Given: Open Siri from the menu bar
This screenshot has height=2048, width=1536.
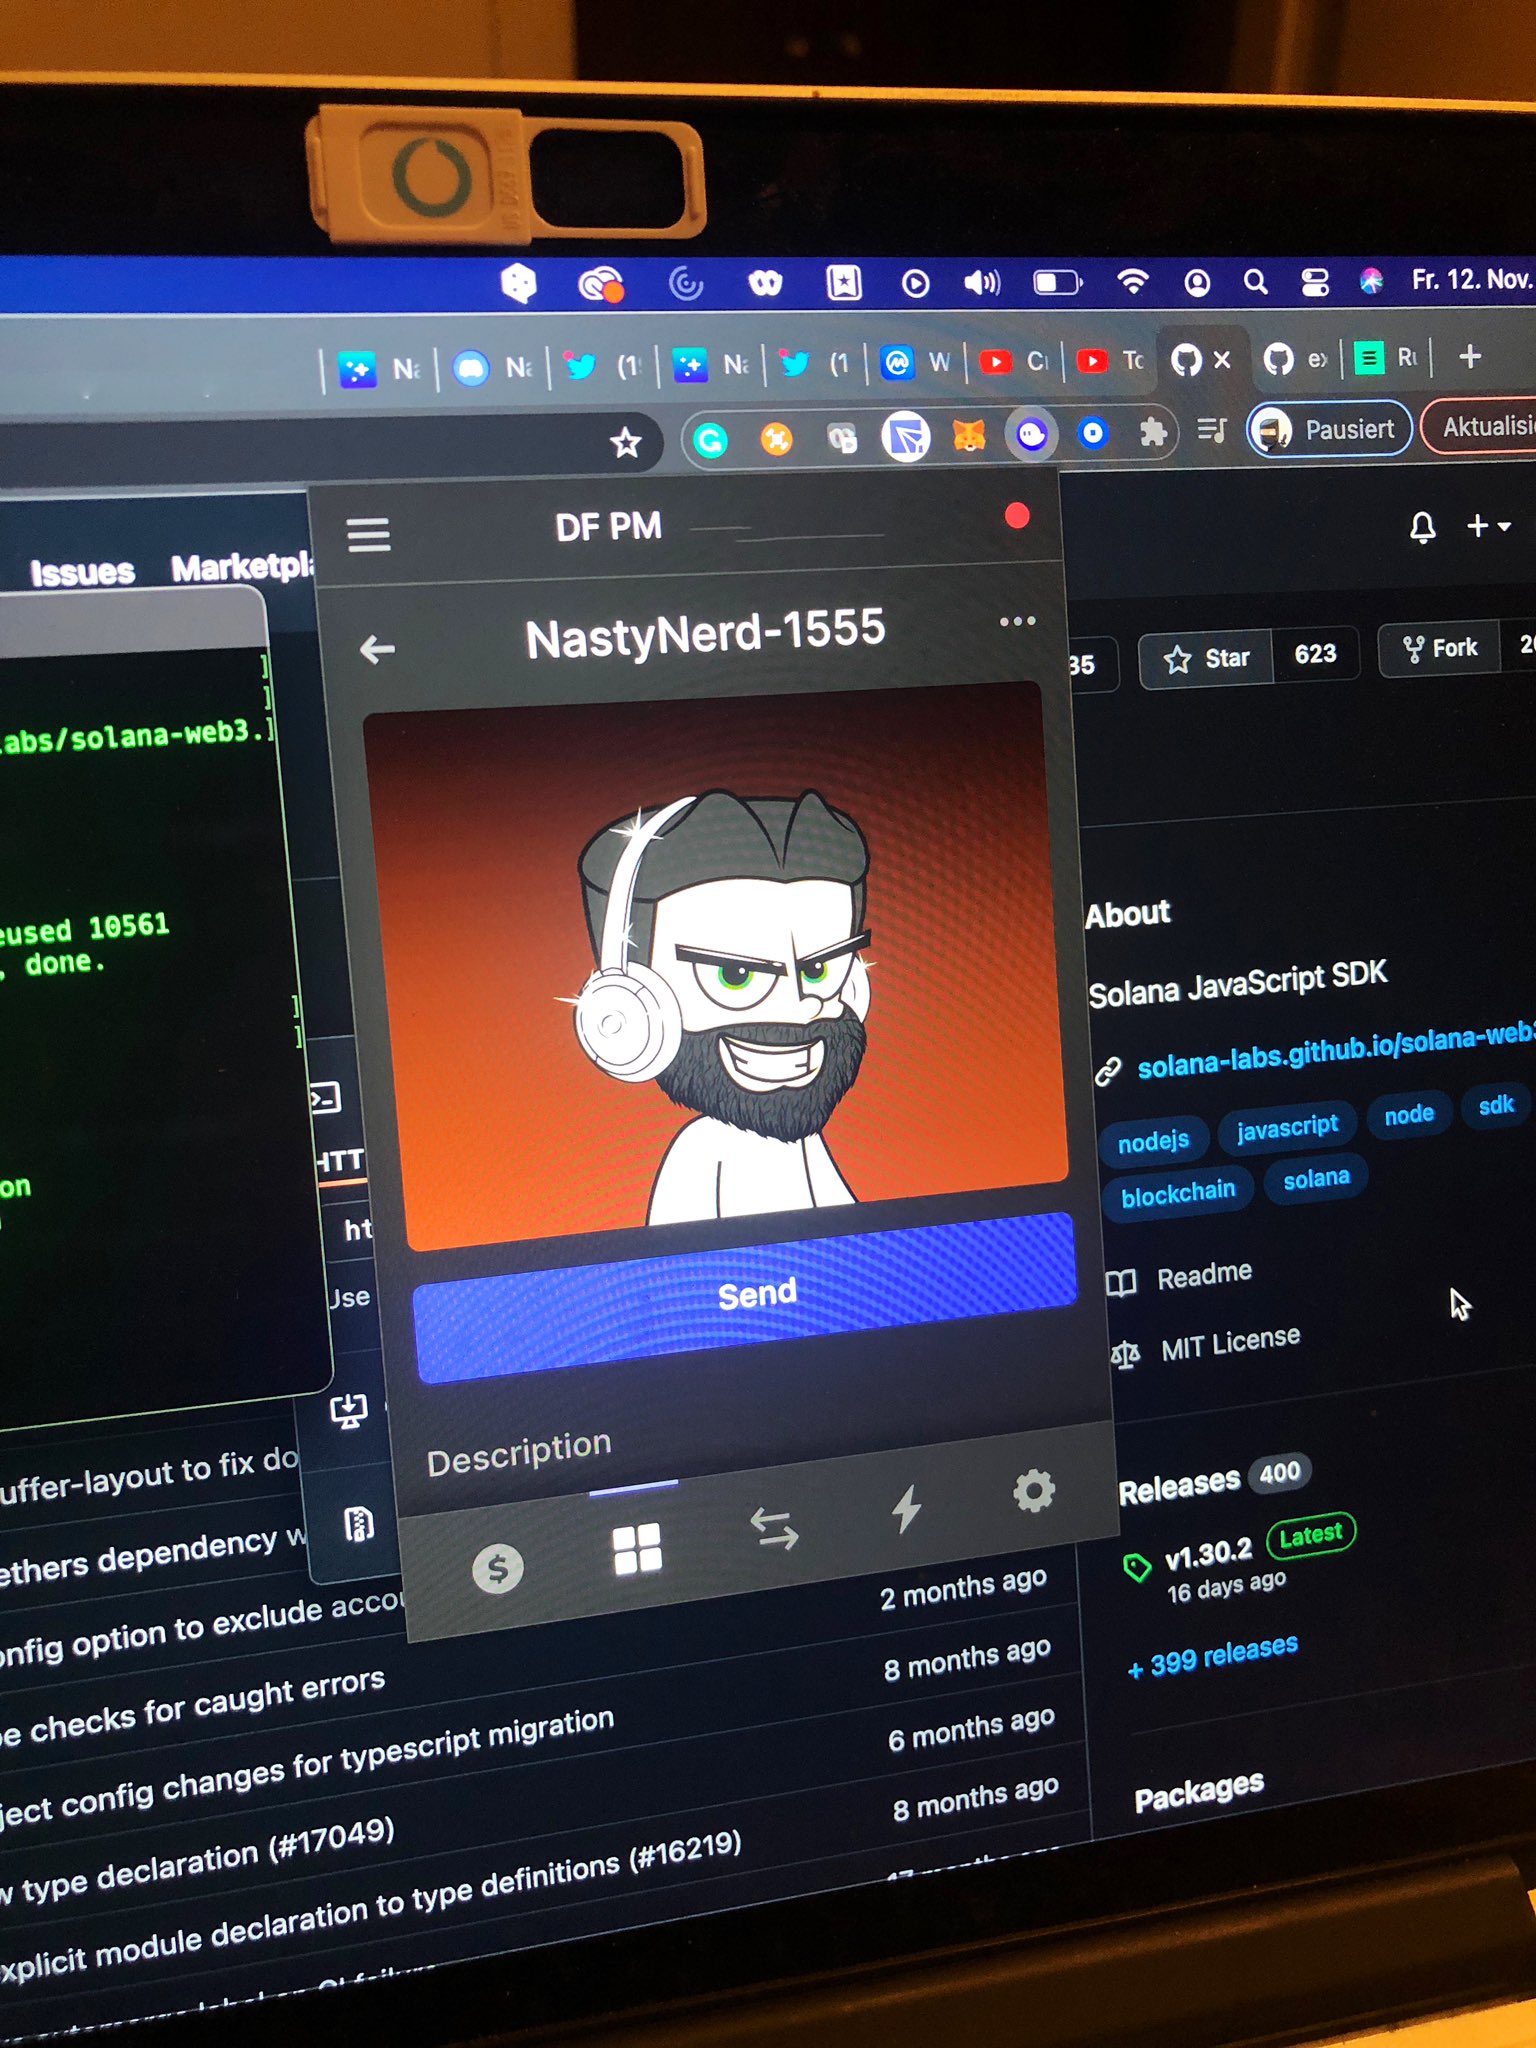Looking at the screenshot, I should click(x=1371, y=281).
